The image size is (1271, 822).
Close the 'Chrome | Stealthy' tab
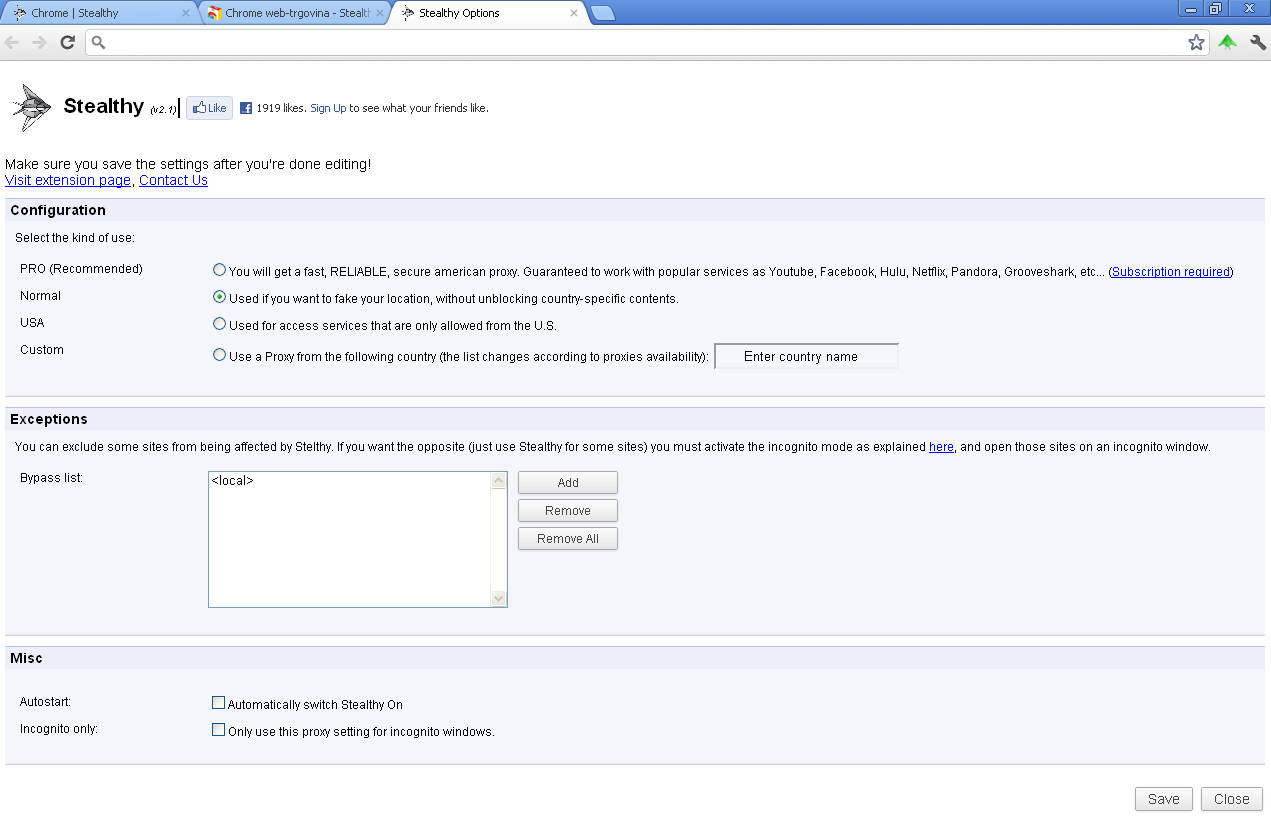pos(186,13)
